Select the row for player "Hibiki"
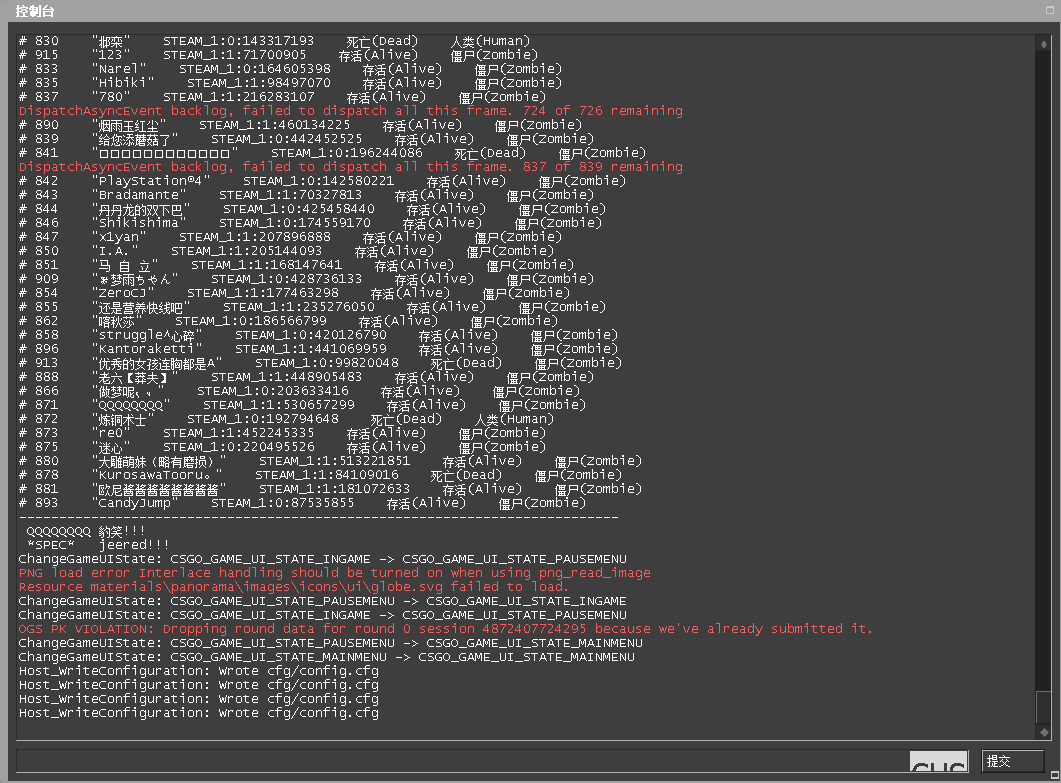Image resolution: width=1061 pixels, height=783 pixels. tap(290, 83)
